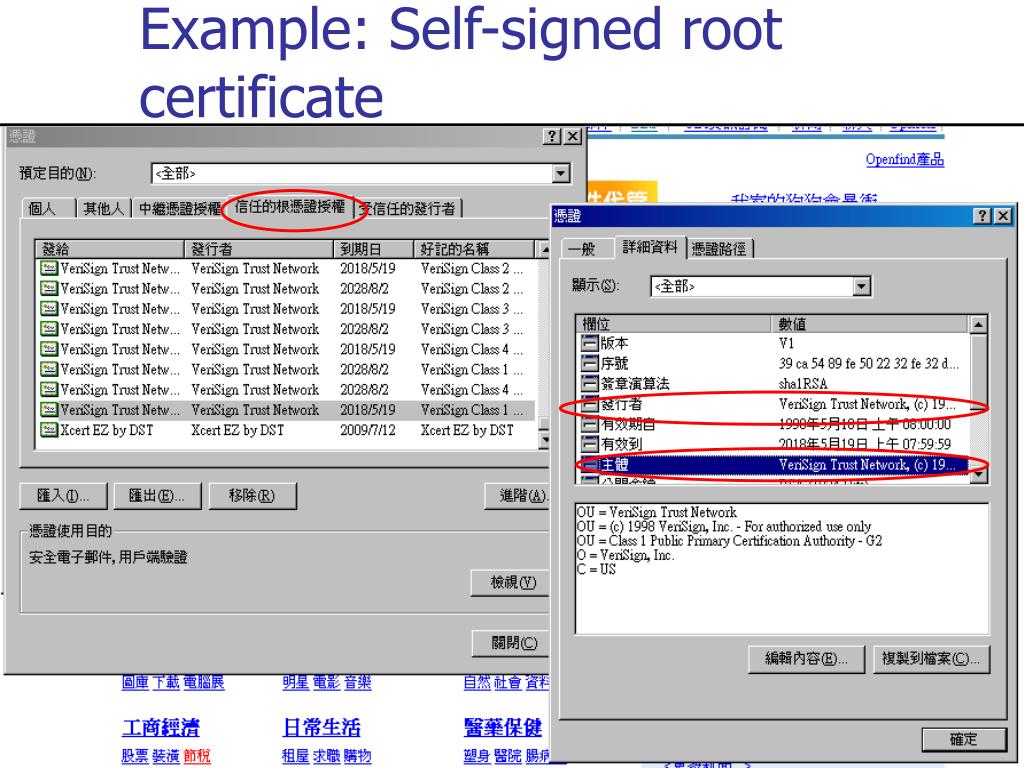
Task: Select the 主體 field row
Action: pyautogui.click(x=774, y=464)
